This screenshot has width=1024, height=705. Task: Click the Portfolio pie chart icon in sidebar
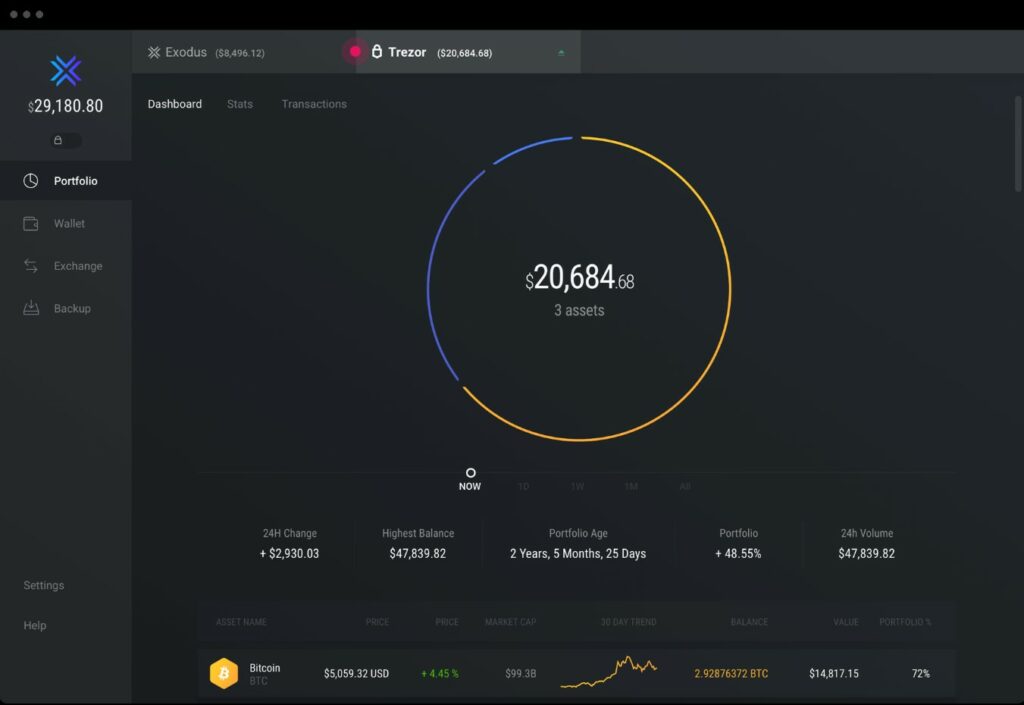click(31, 181)
